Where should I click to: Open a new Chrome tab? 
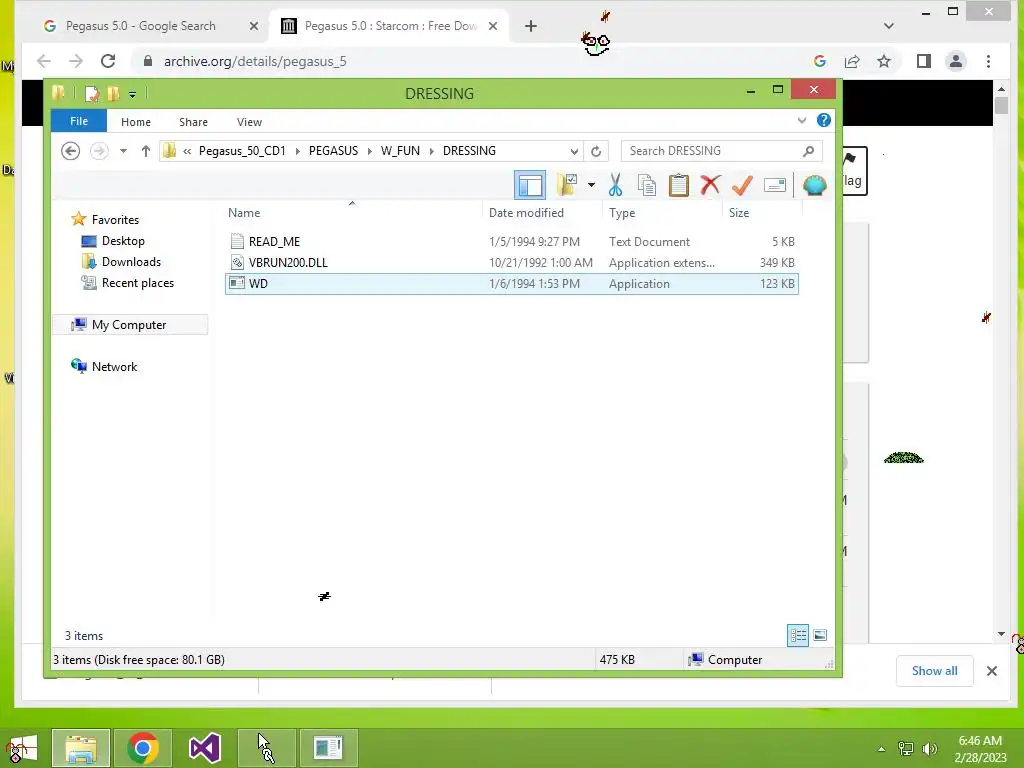tap(531, 26)
